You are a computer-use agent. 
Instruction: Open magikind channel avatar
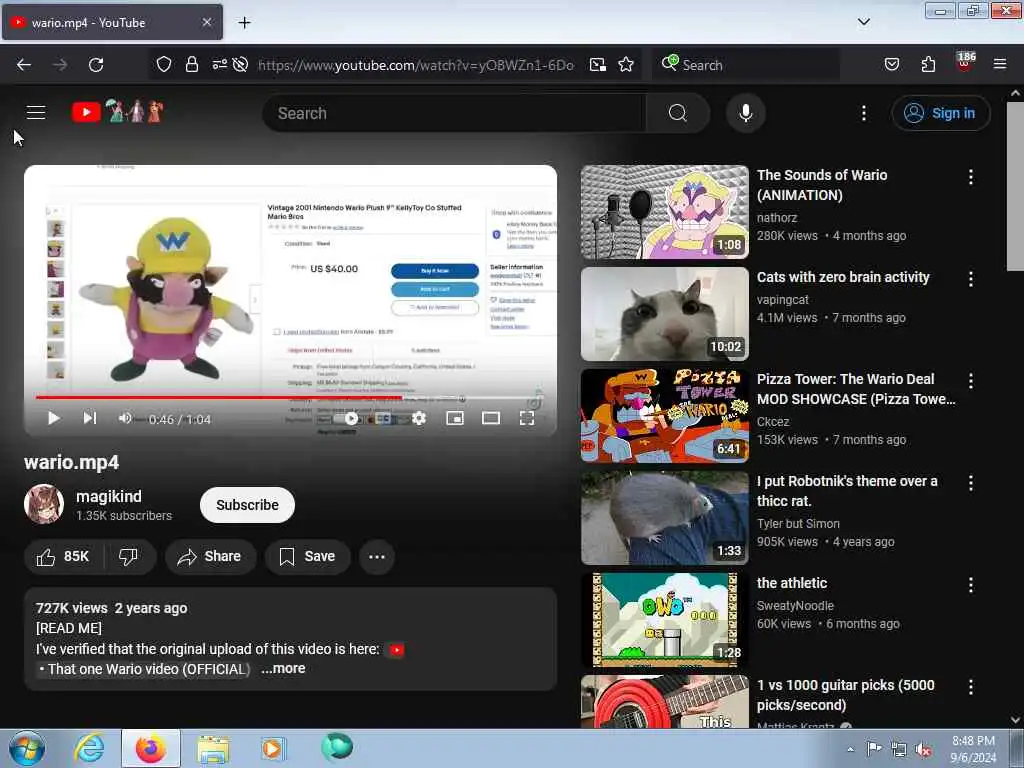point(44,504)
